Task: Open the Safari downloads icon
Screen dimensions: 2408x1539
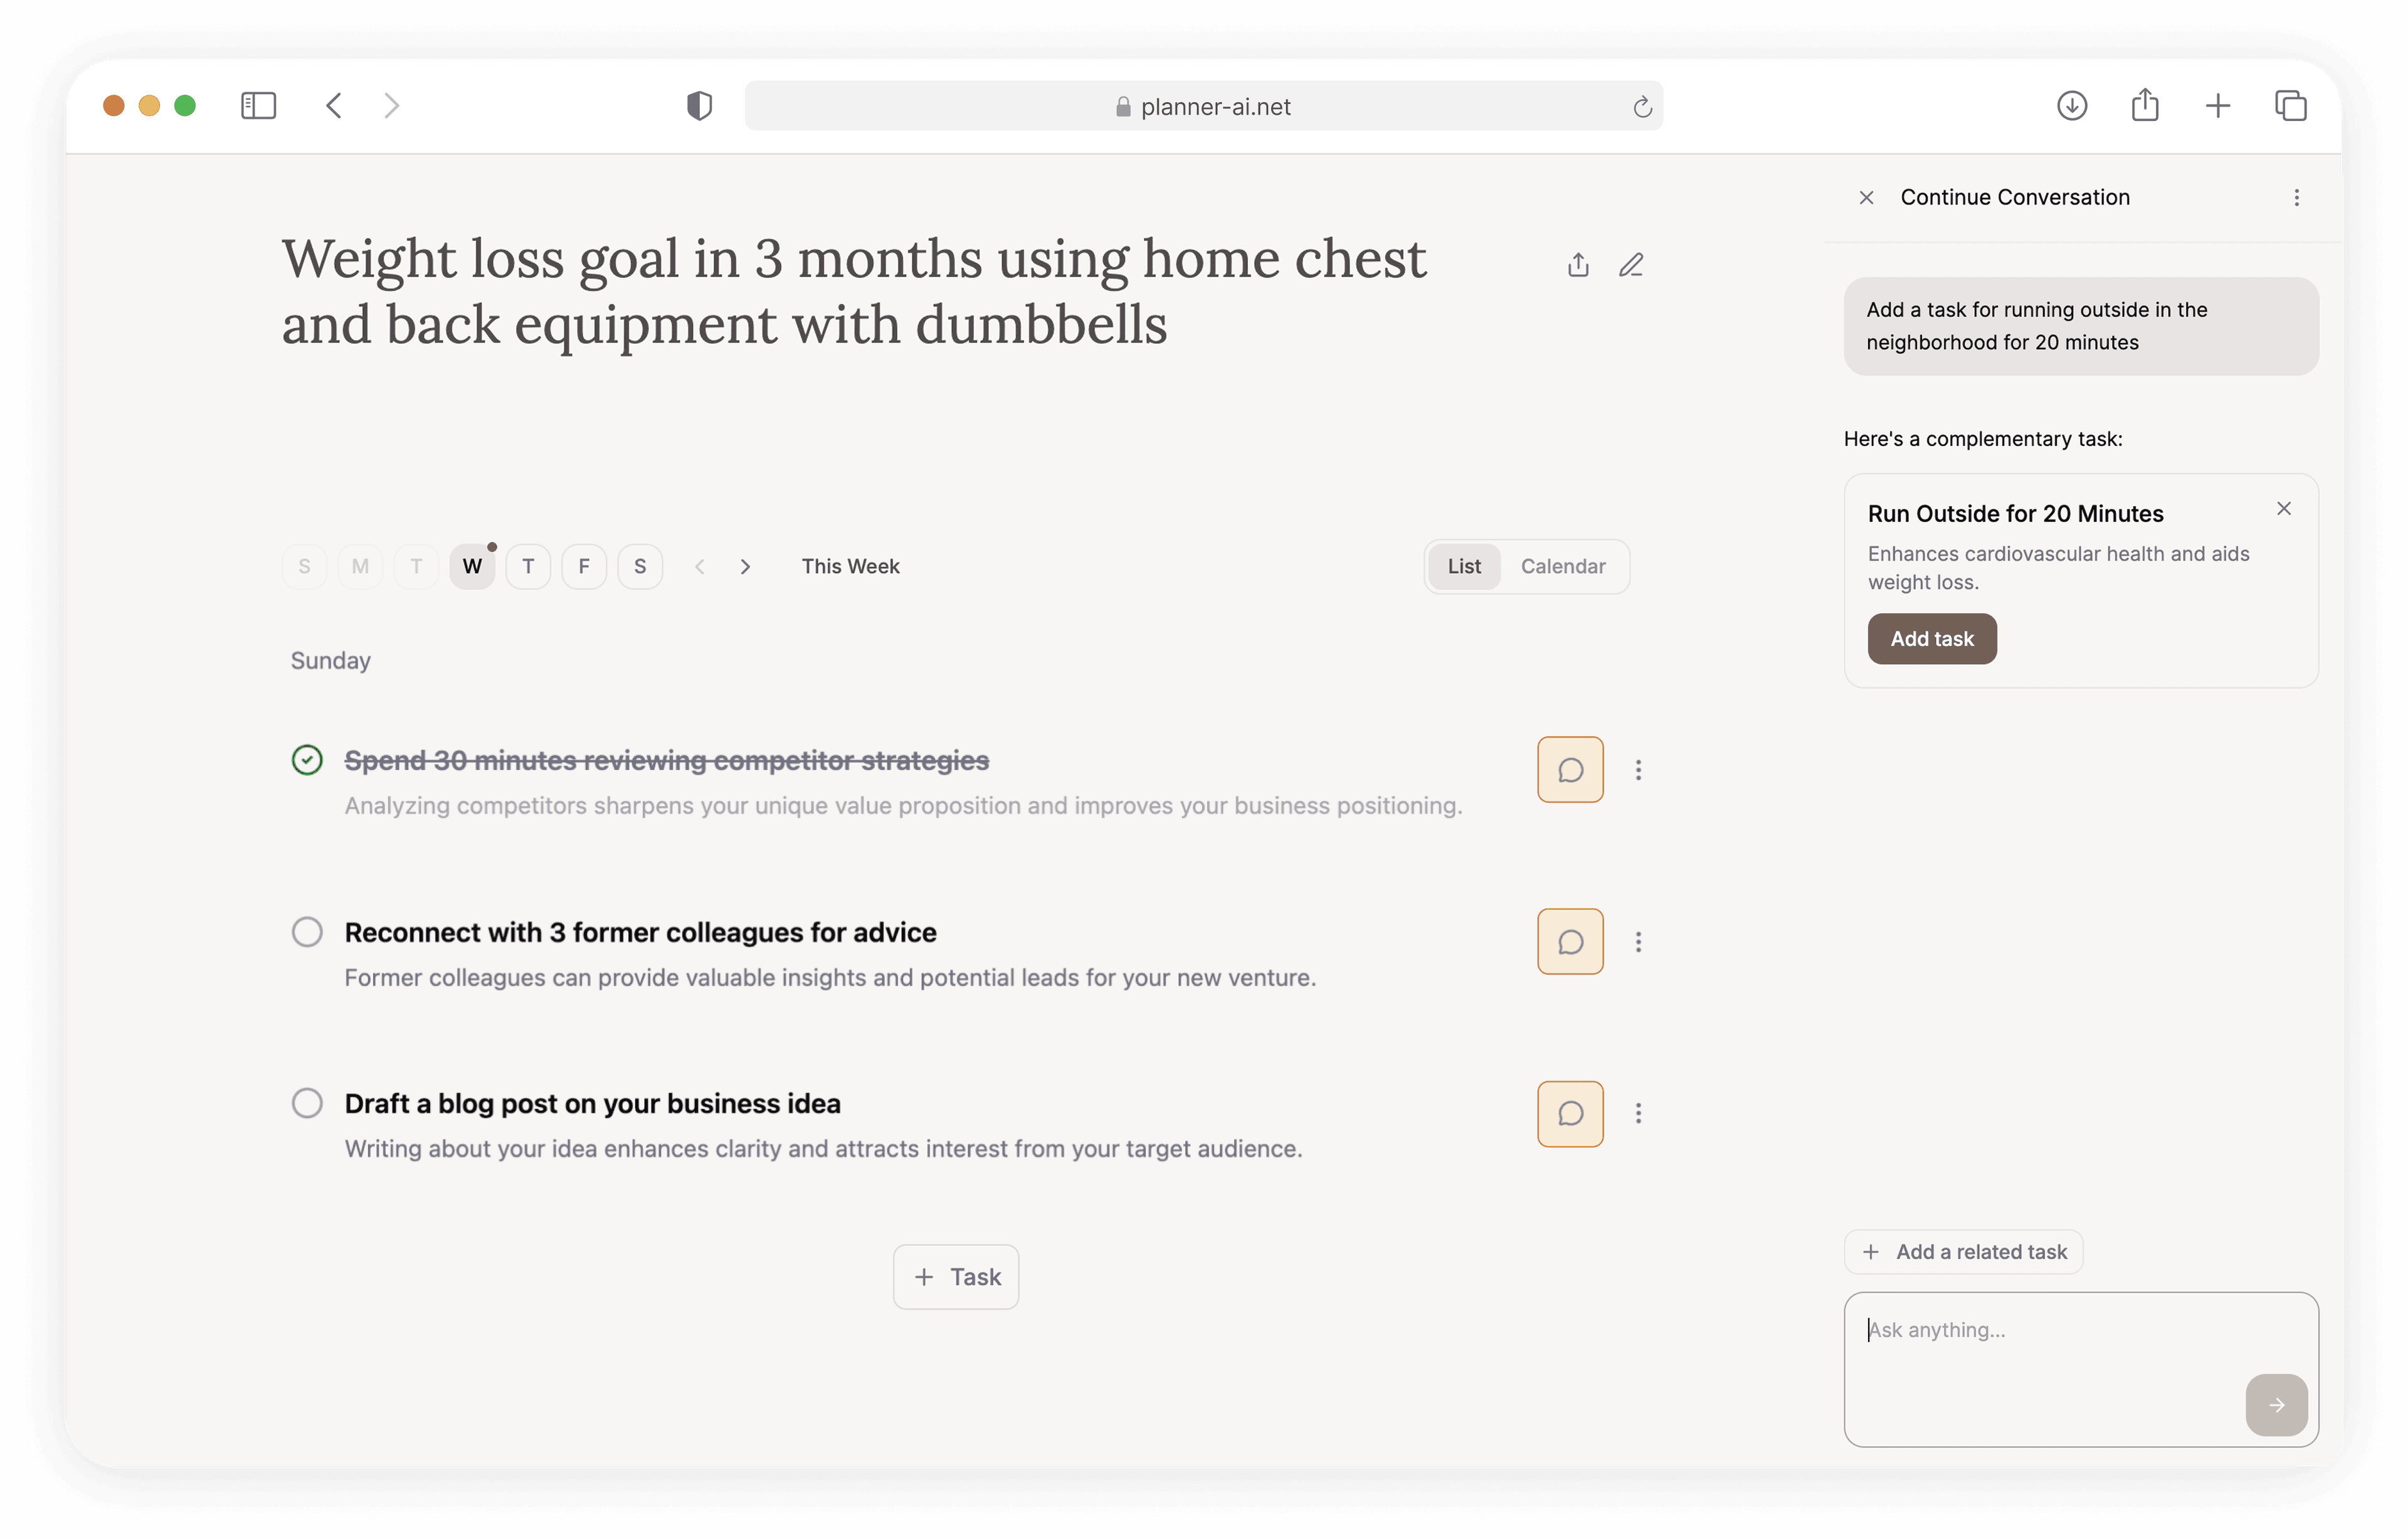Action: coord(2071,105)
